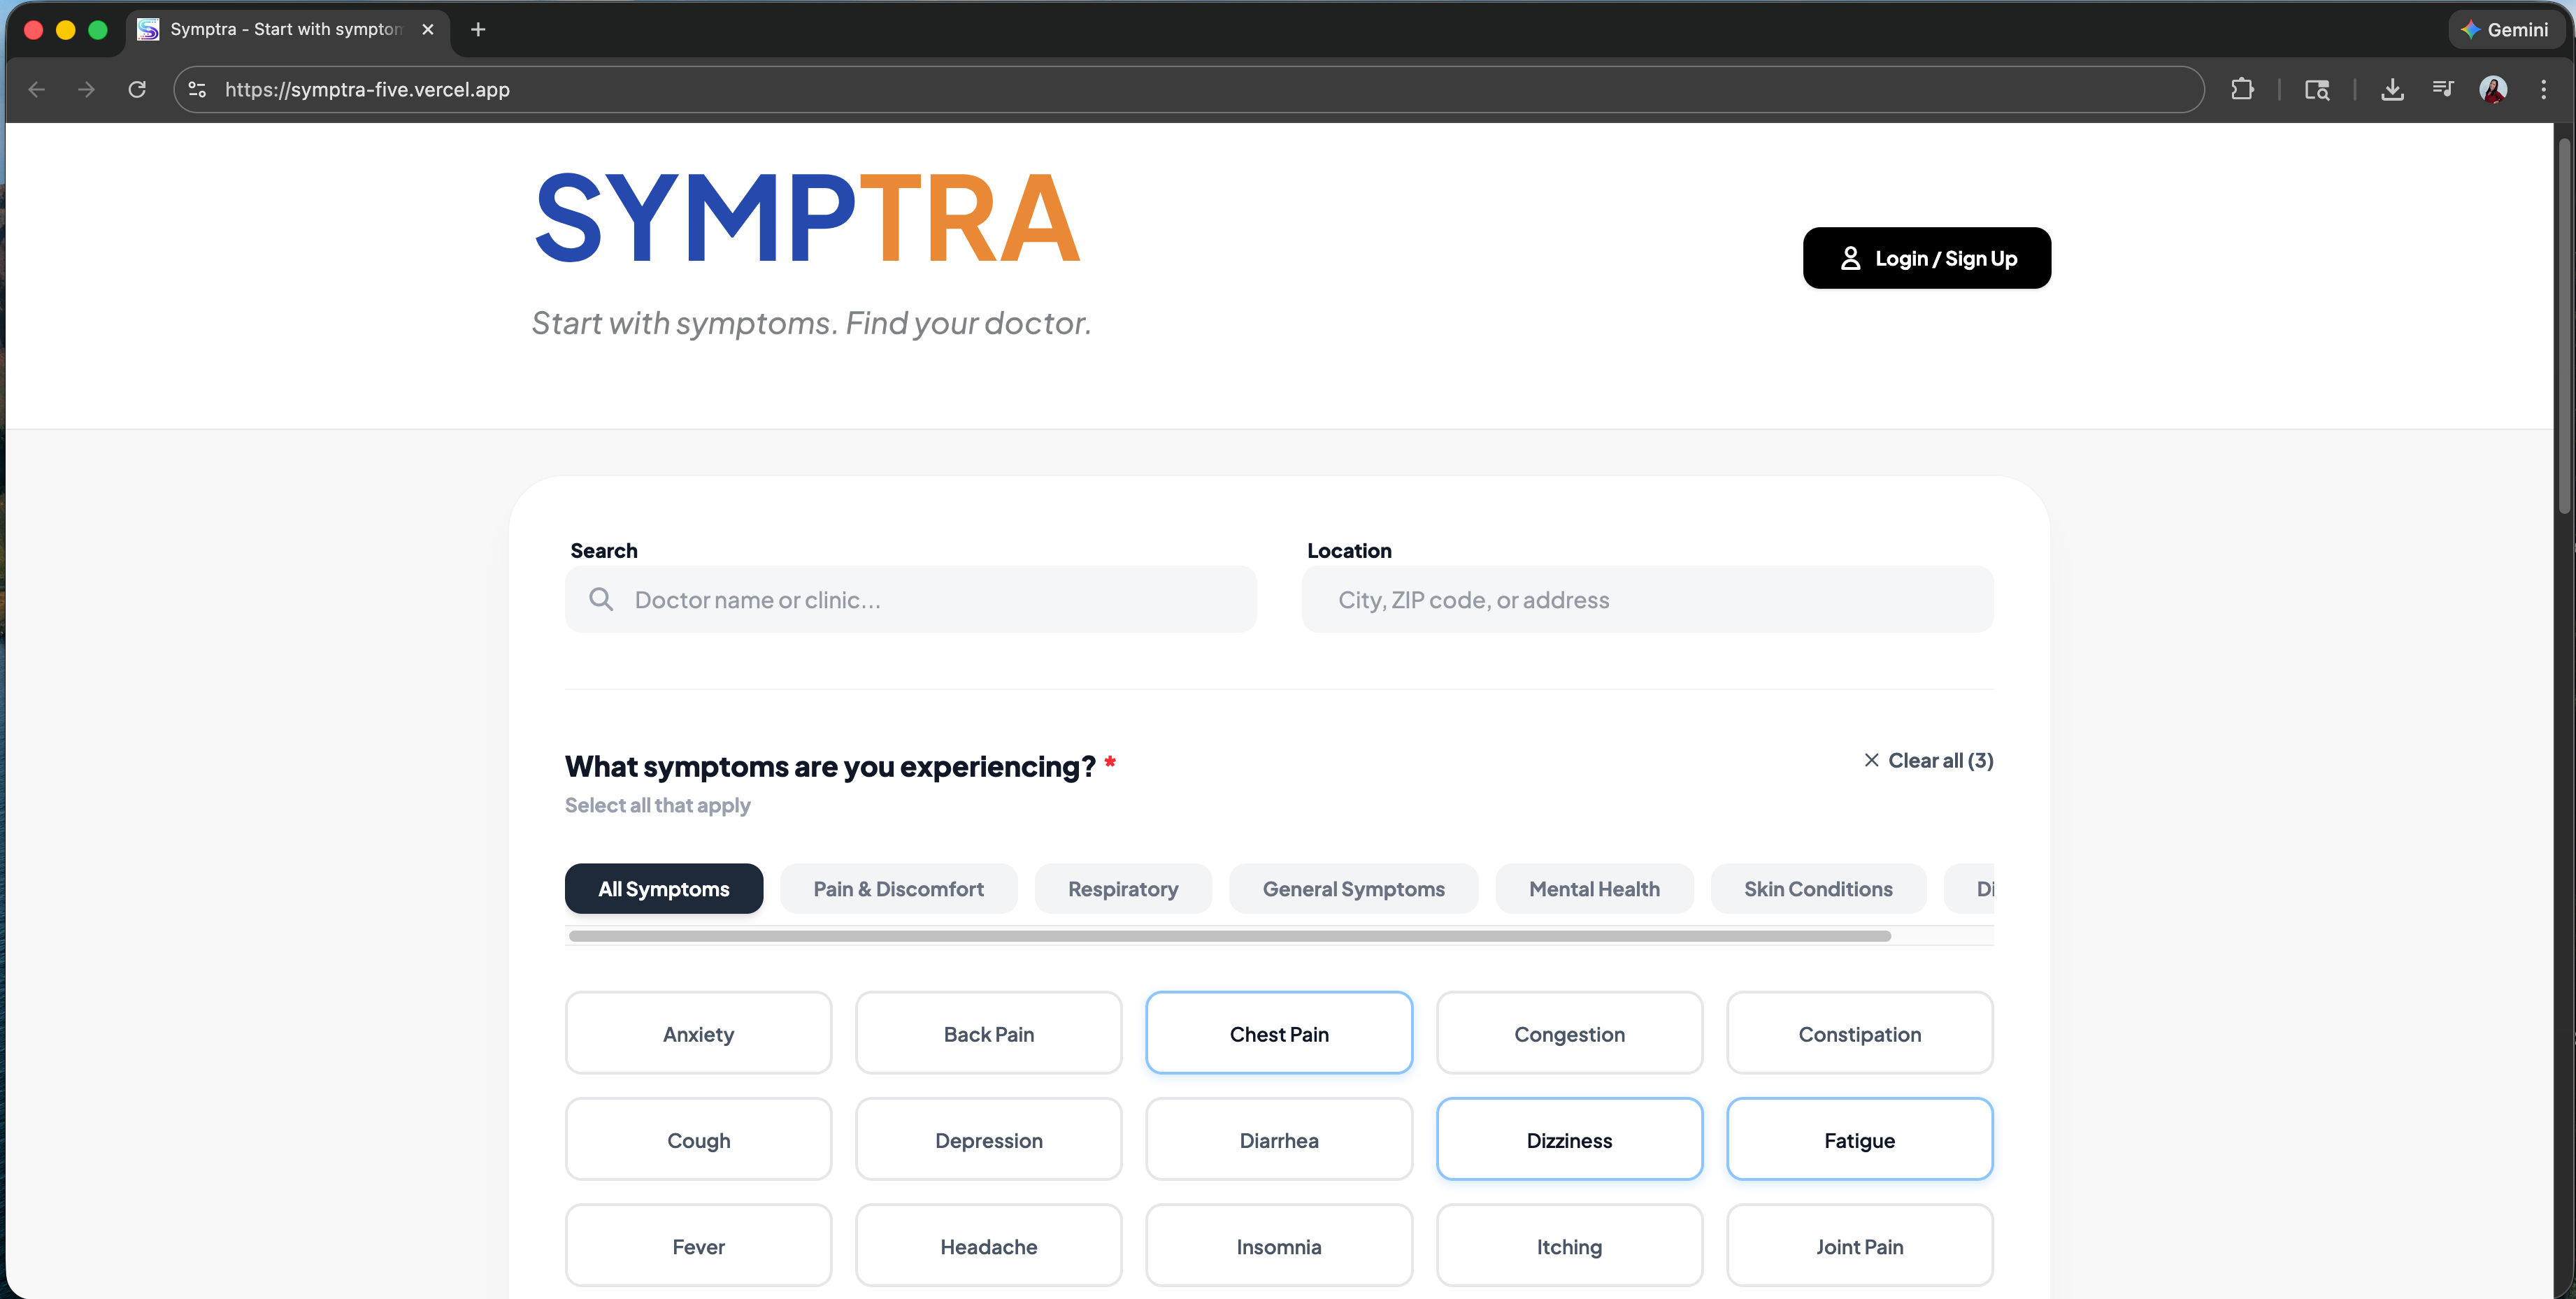Viewport: 2576px width, 1299px height.
Task: Deselect the Chest Pain symptom
Action: 1278,1033
